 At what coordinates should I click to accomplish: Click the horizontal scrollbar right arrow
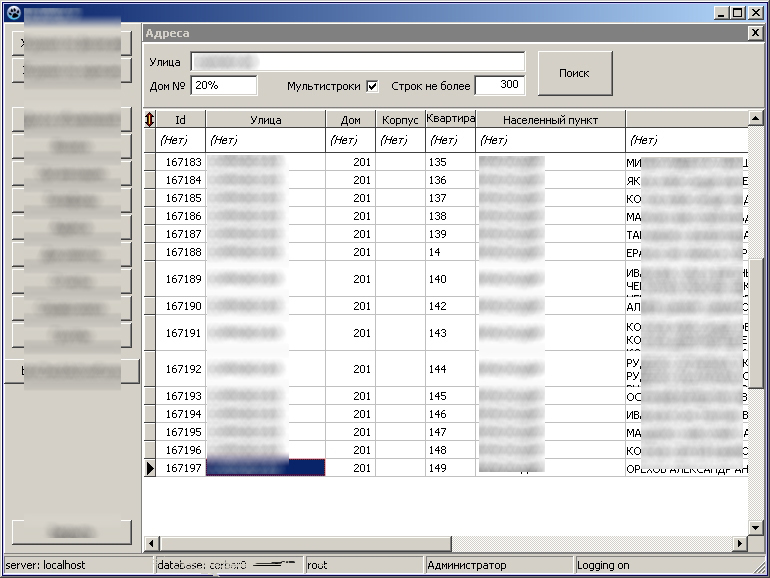tap(740, 544)
